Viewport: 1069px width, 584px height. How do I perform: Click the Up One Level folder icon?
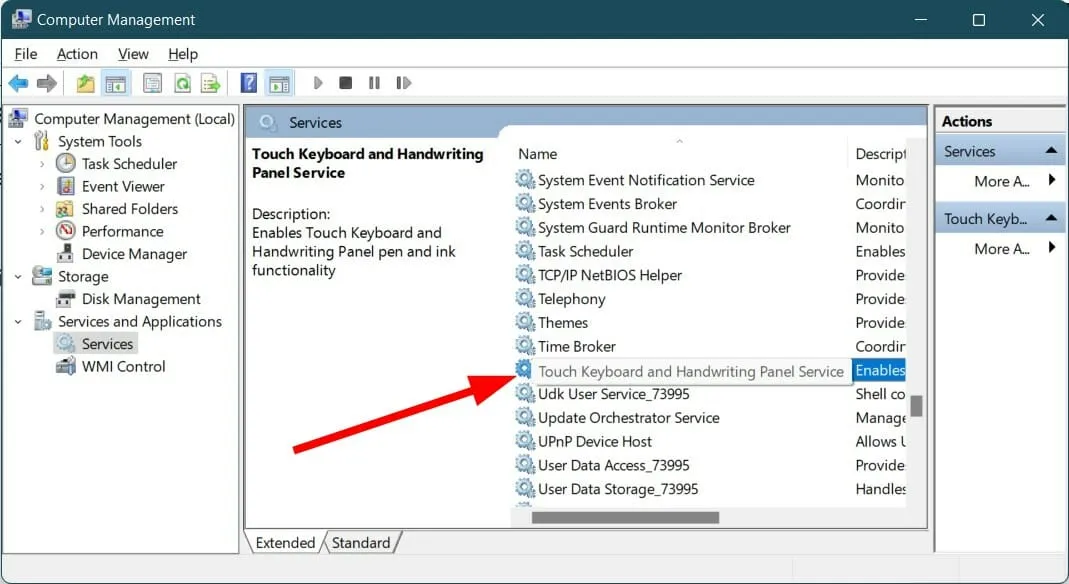[86, 83]
